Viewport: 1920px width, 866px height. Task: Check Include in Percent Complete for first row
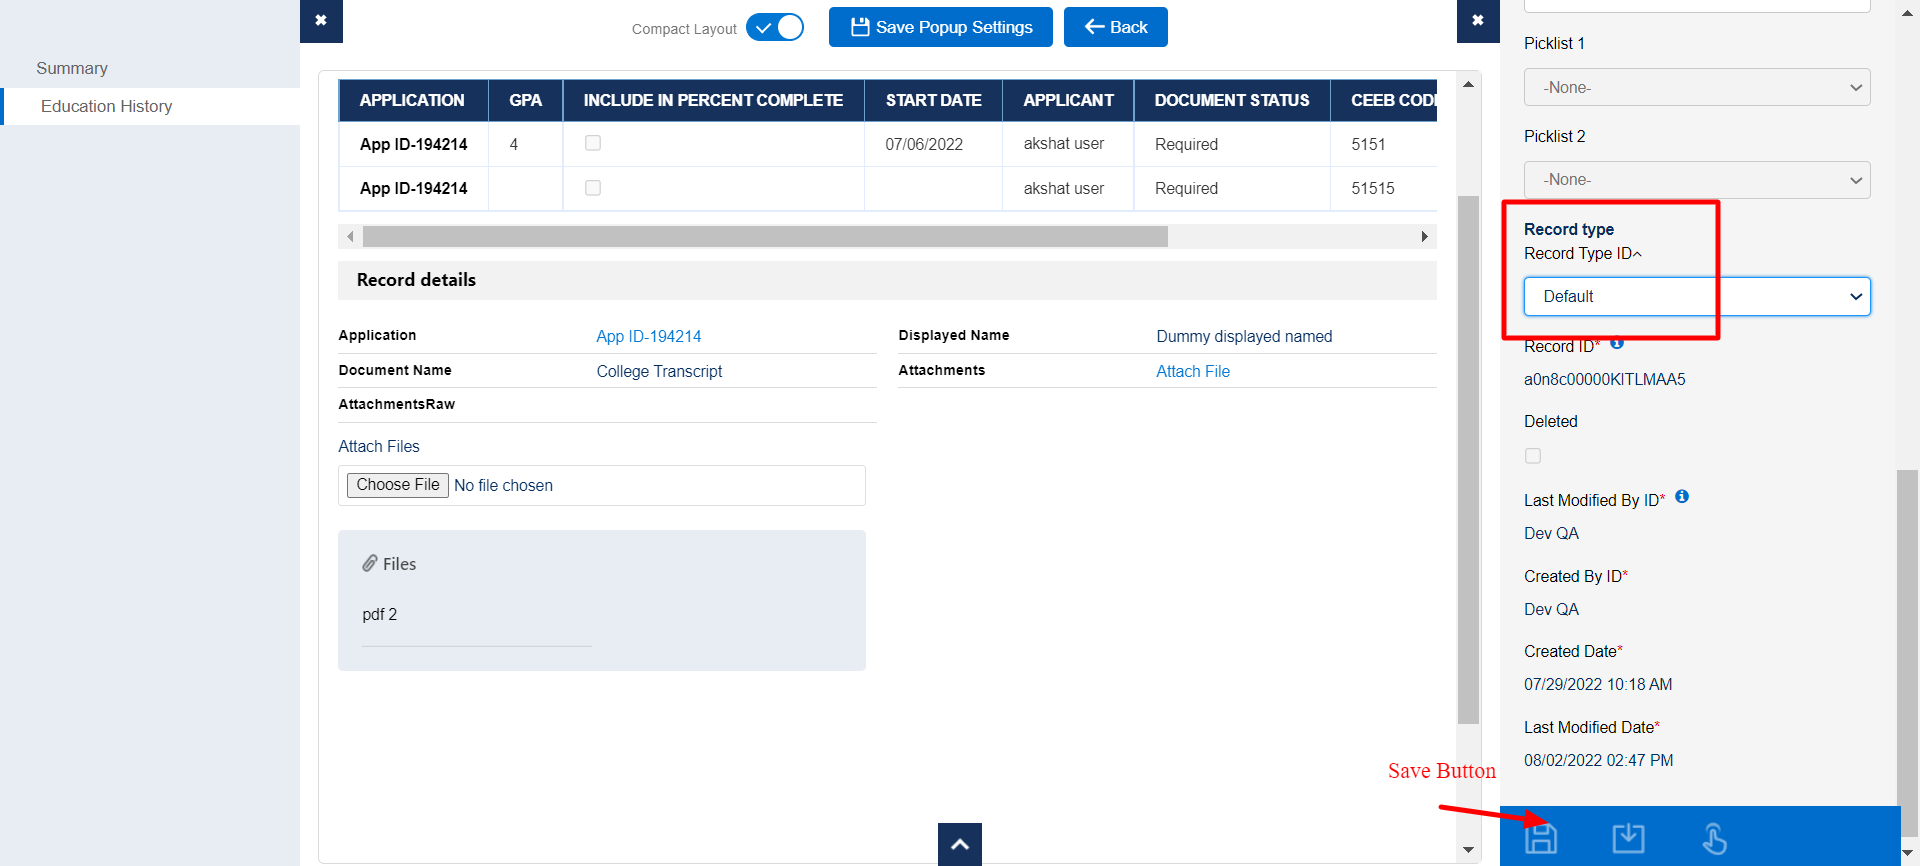point(593,143)
